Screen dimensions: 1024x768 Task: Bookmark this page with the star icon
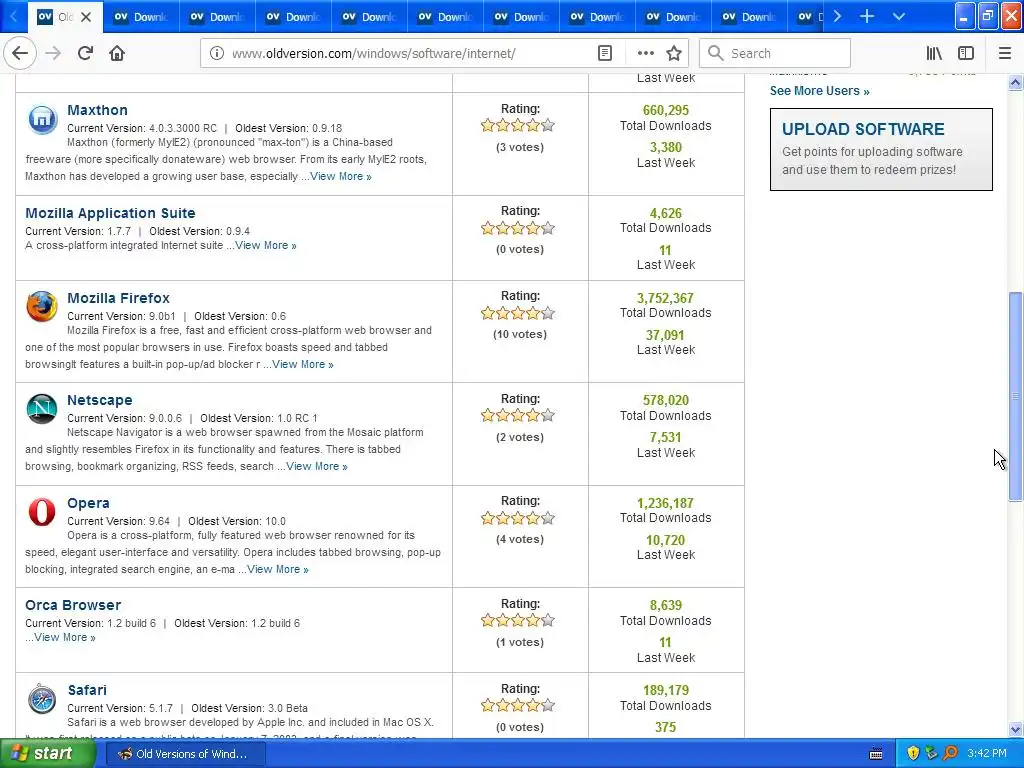pos(674,53)
